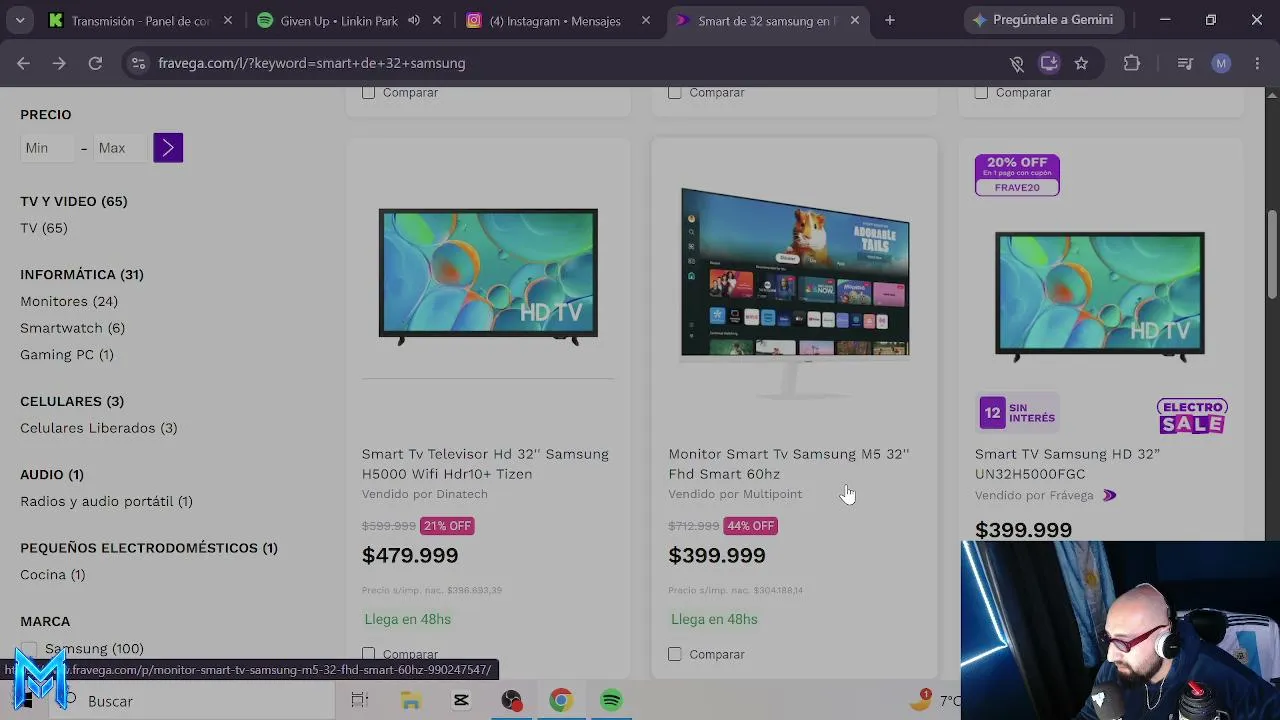
Task: Filter by Smartwatch (6)
Action: point(73,328)
